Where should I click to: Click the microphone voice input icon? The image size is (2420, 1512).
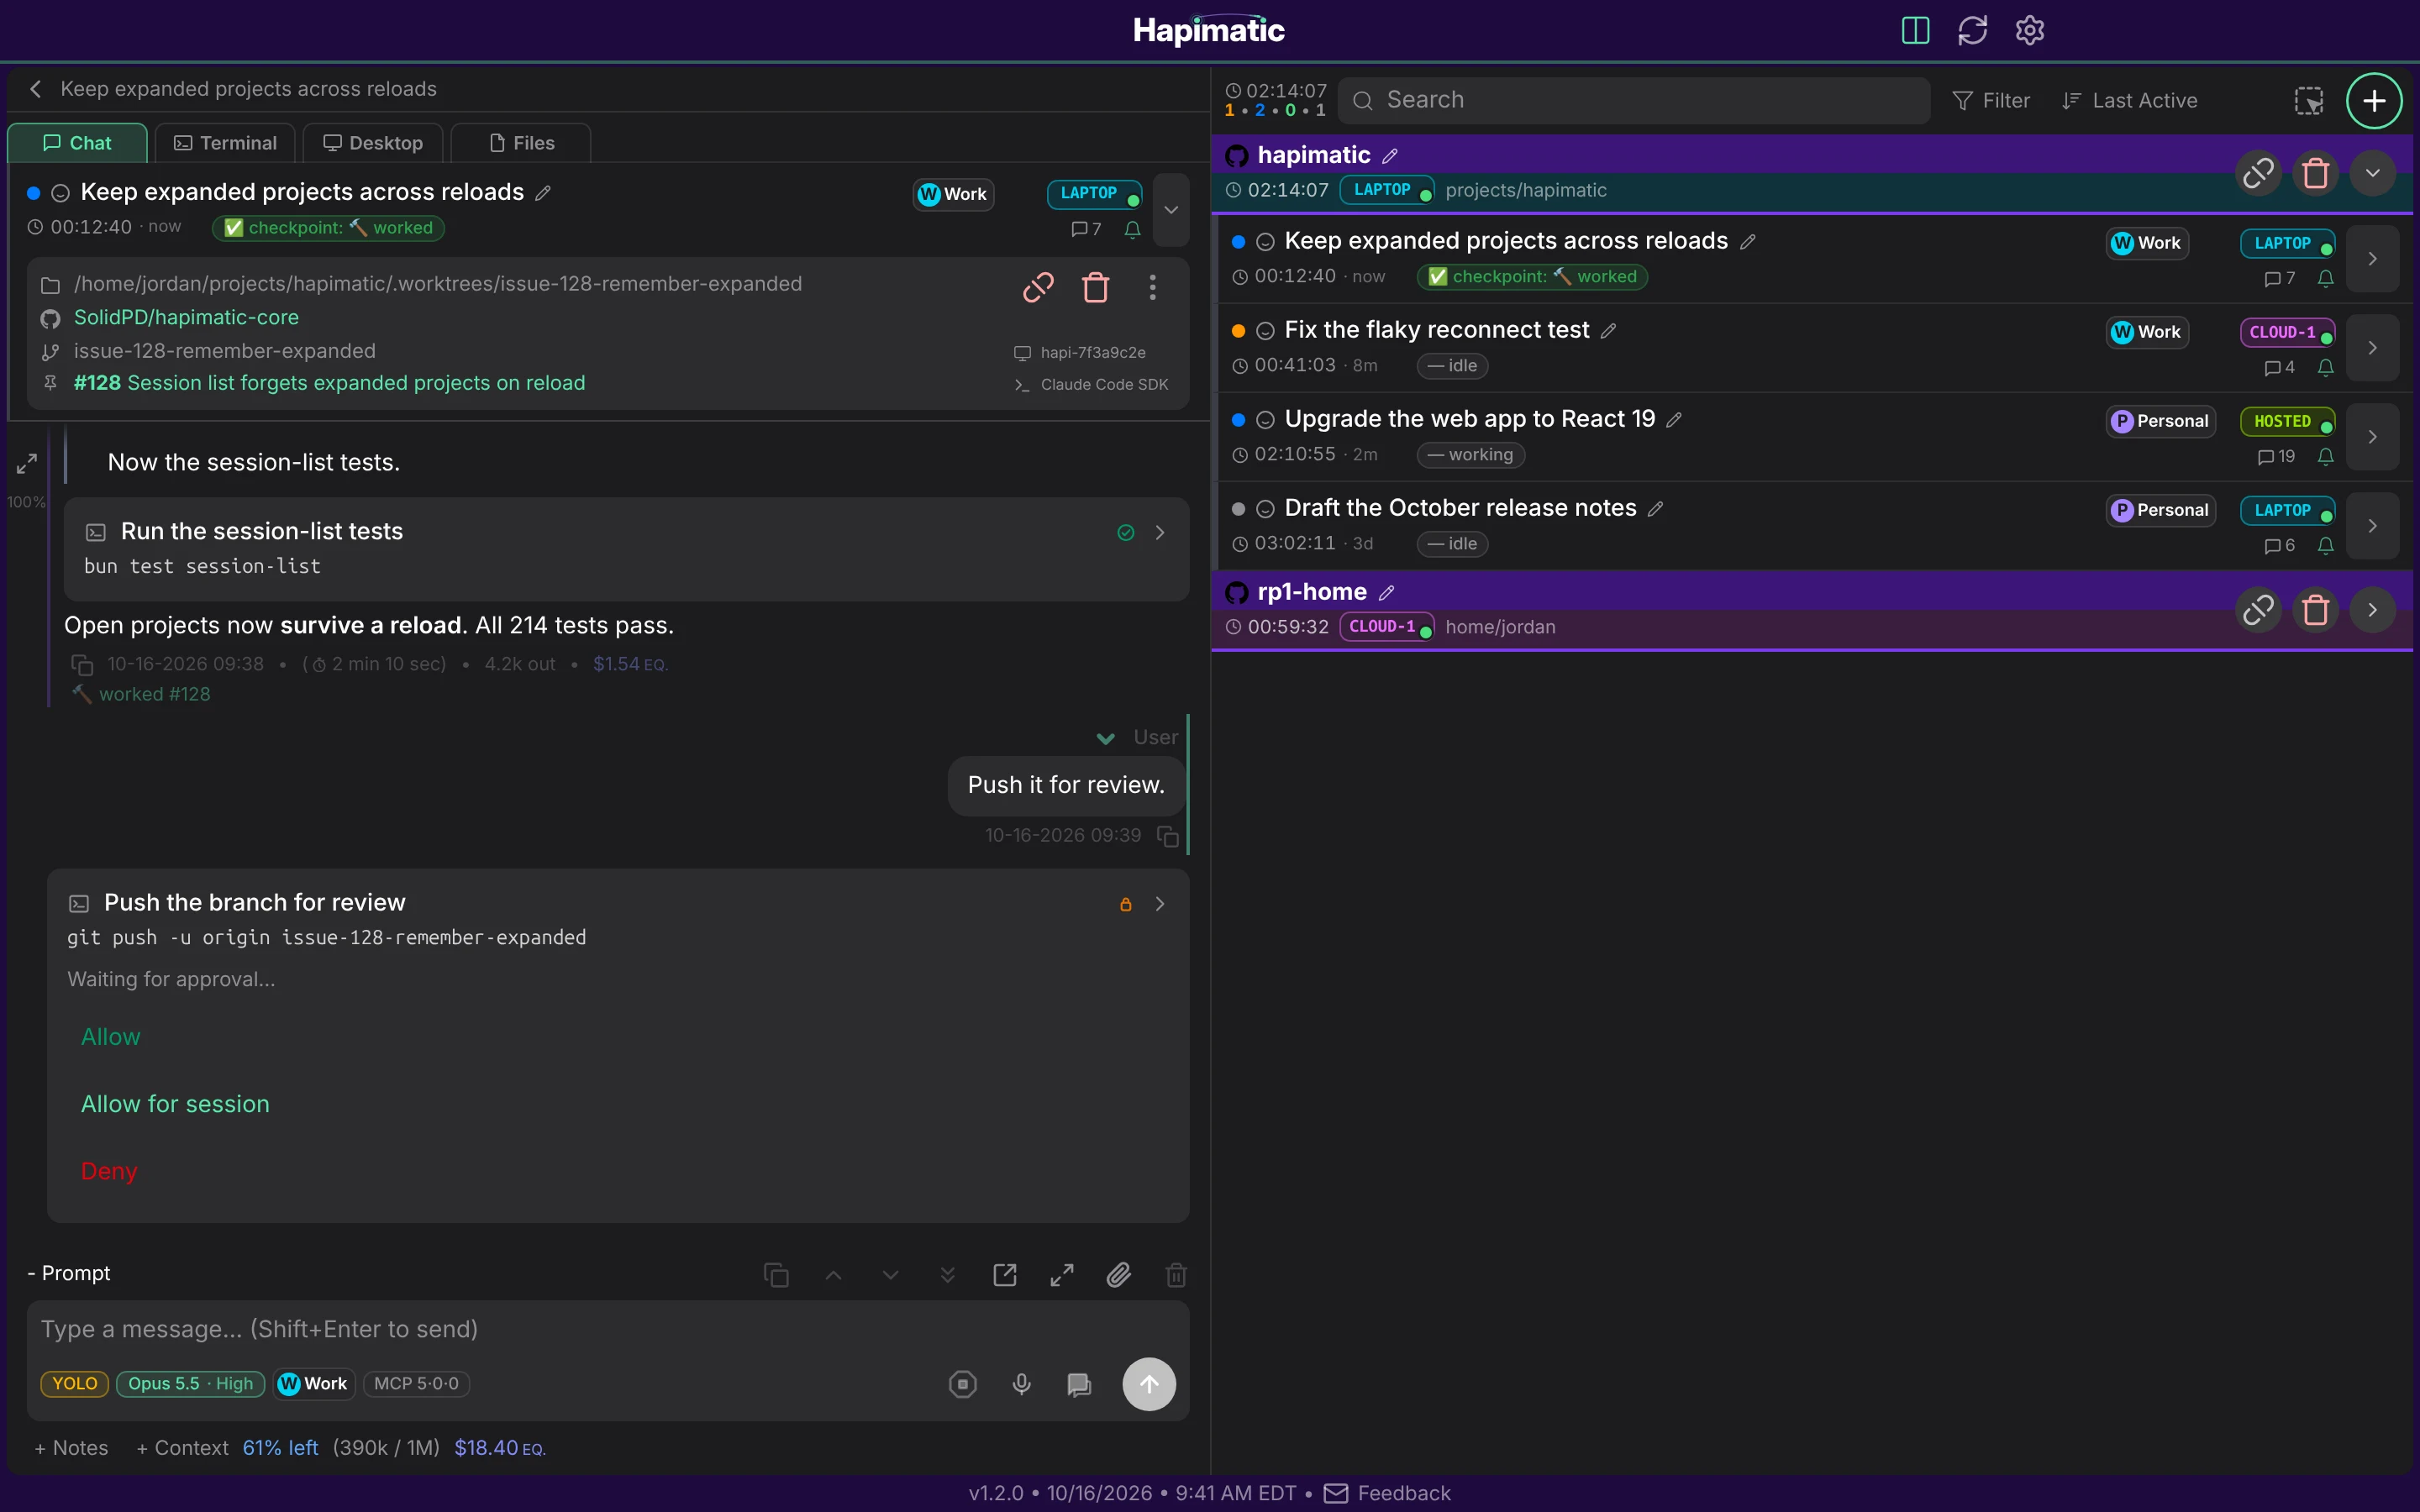(1021, 1384)
